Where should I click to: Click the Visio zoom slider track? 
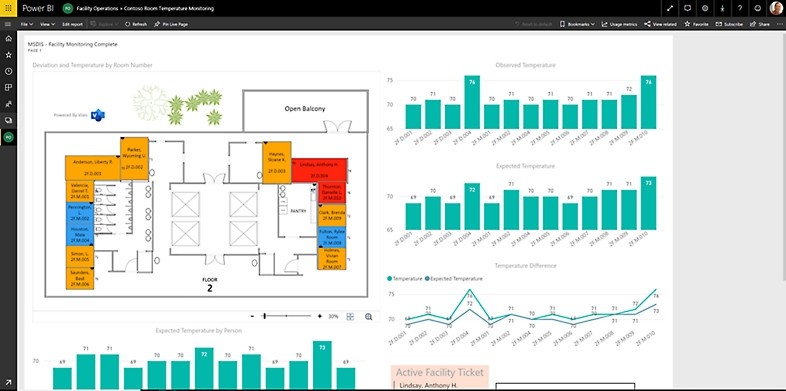pos(287,316)
